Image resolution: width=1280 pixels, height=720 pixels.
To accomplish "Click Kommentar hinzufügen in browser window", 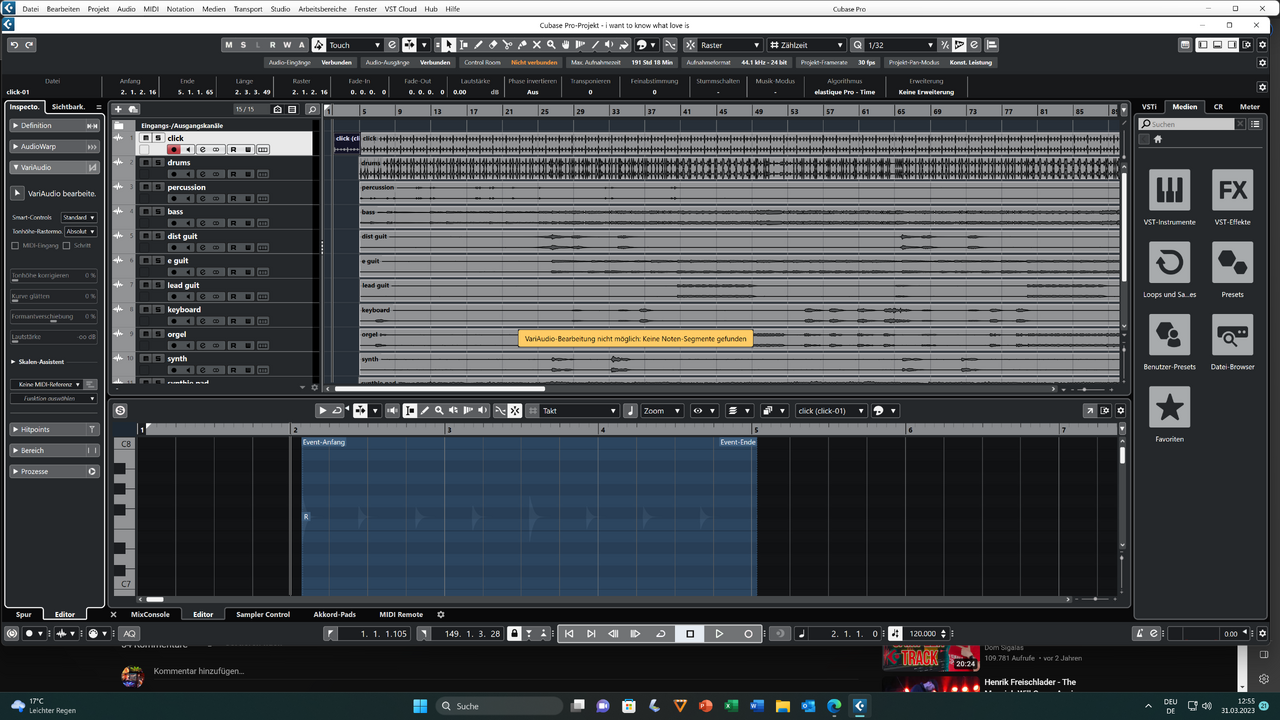I will click(199, 671).
